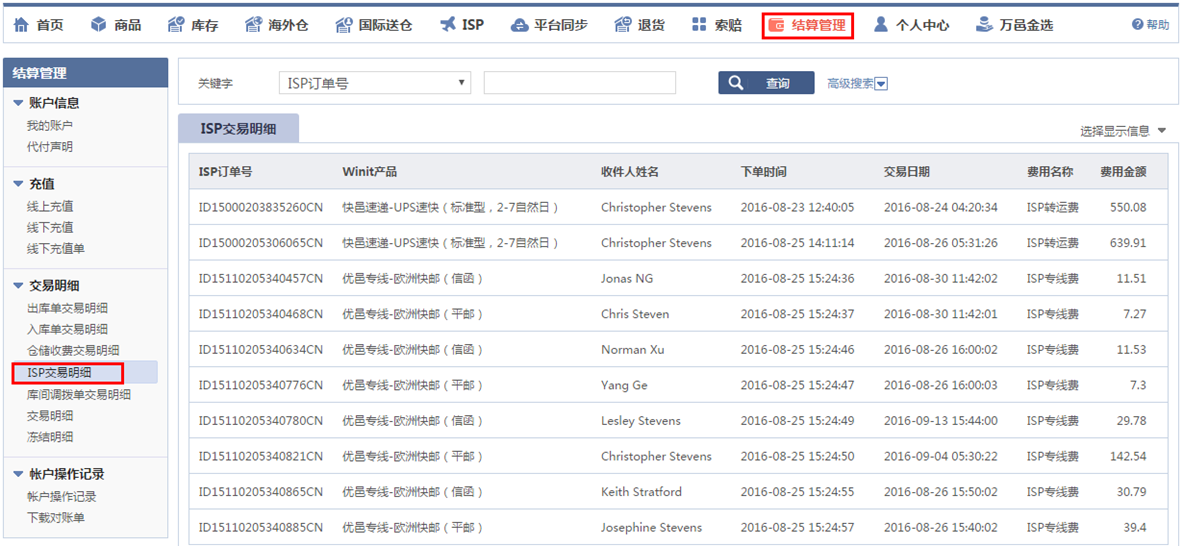This screenshot has height=546, width=1183.
Task: Click the help question mark icon
Action: [1138, 25]
